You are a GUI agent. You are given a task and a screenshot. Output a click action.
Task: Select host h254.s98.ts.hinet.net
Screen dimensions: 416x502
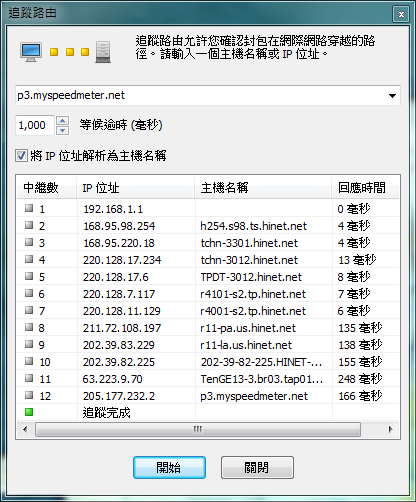(x=253, y=226)
